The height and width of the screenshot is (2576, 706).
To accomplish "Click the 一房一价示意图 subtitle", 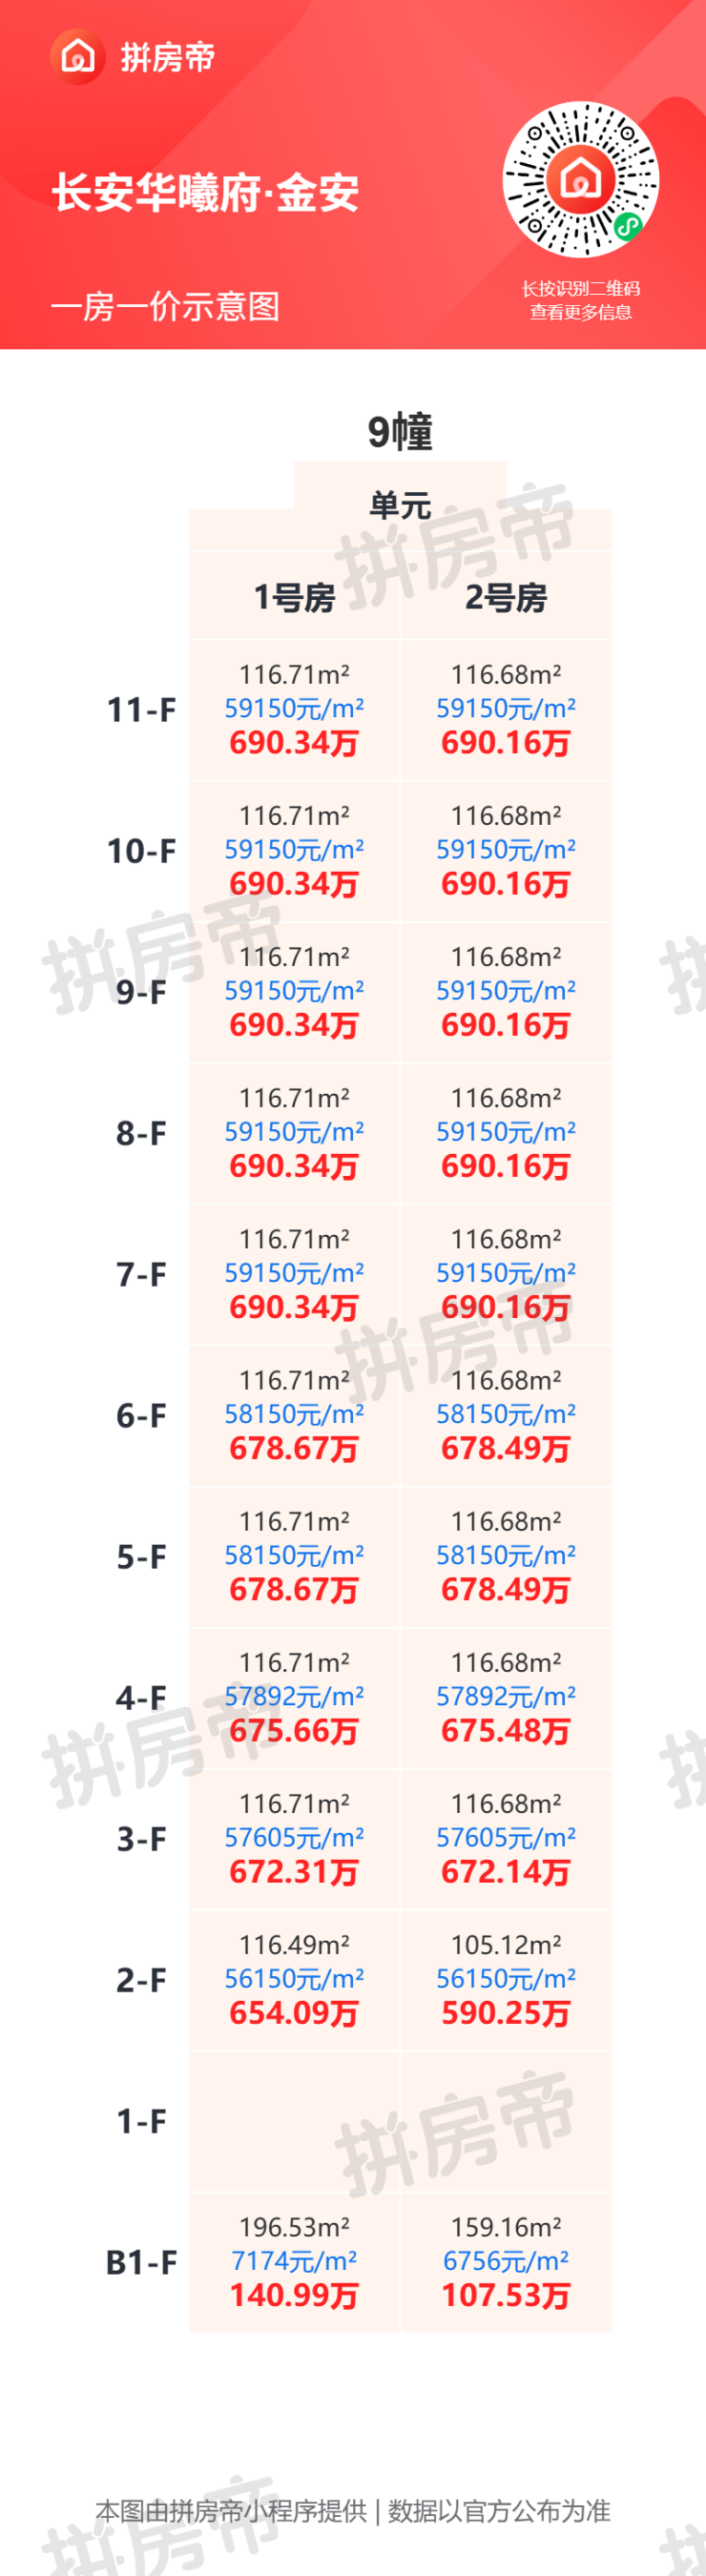I will 165,306.
